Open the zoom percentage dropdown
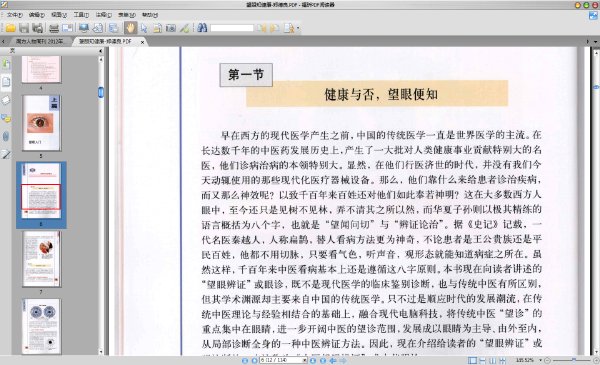The image size is (600, 365). (x=540, y=360)
